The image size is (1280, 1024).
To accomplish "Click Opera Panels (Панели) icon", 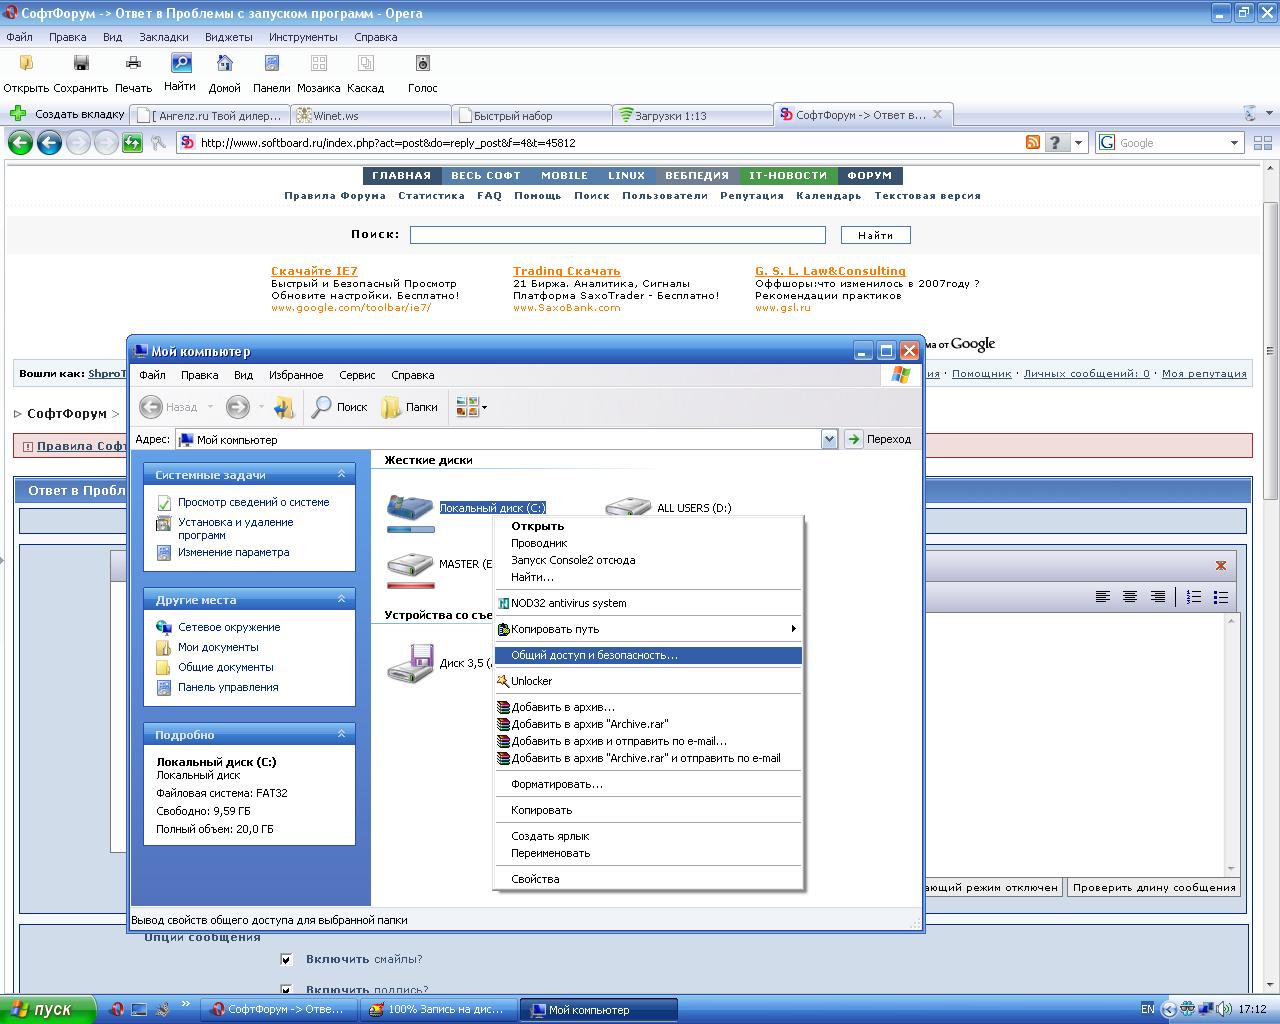I will (271, 64).
